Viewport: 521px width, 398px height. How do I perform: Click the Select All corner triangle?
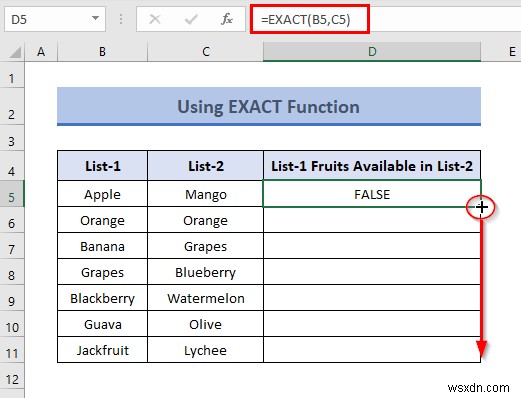point(15,52)
